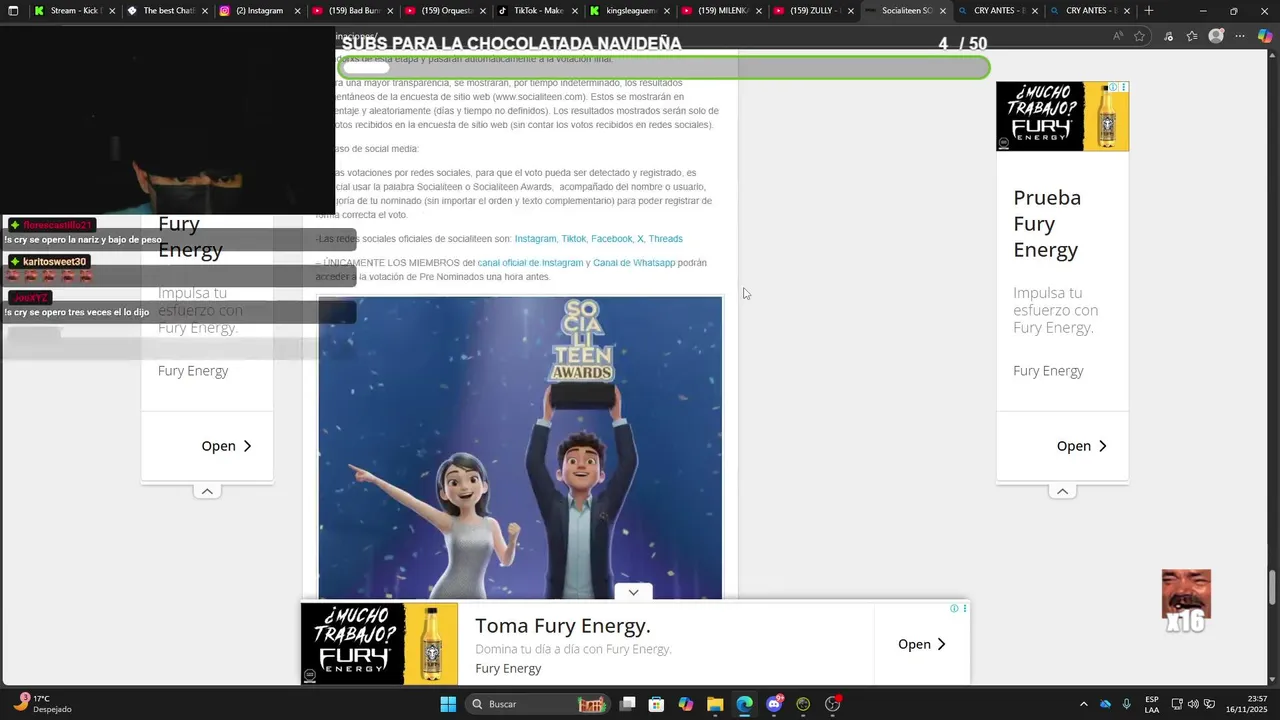Open the Instagram social network link

pos(535,239)
